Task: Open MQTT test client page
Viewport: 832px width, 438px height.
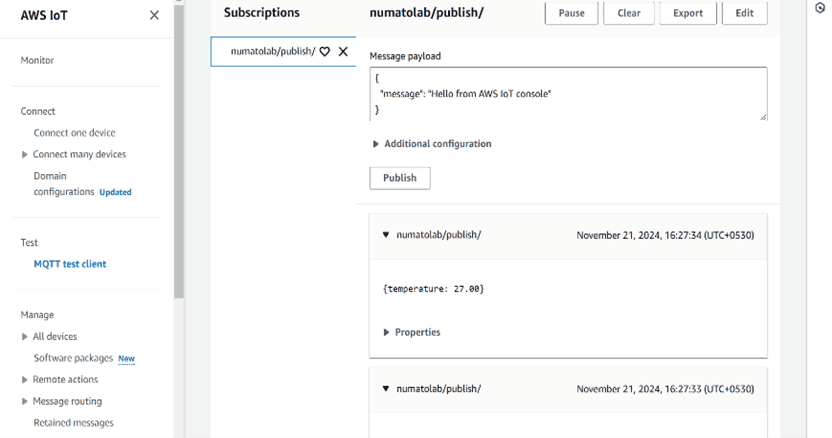Action: point(70,264)
